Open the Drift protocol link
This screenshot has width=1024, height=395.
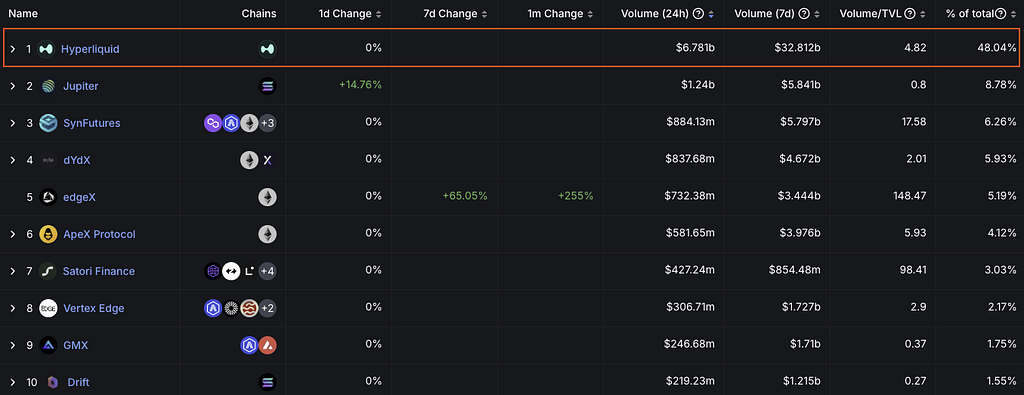click(78, 382)
